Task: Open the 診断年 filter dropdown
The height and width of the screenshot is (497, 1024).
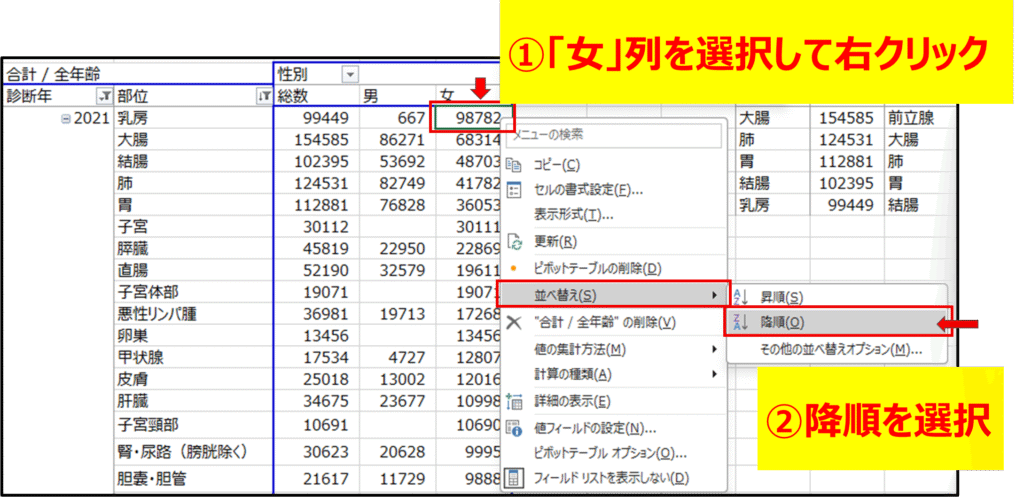Action: coord(102,96)
